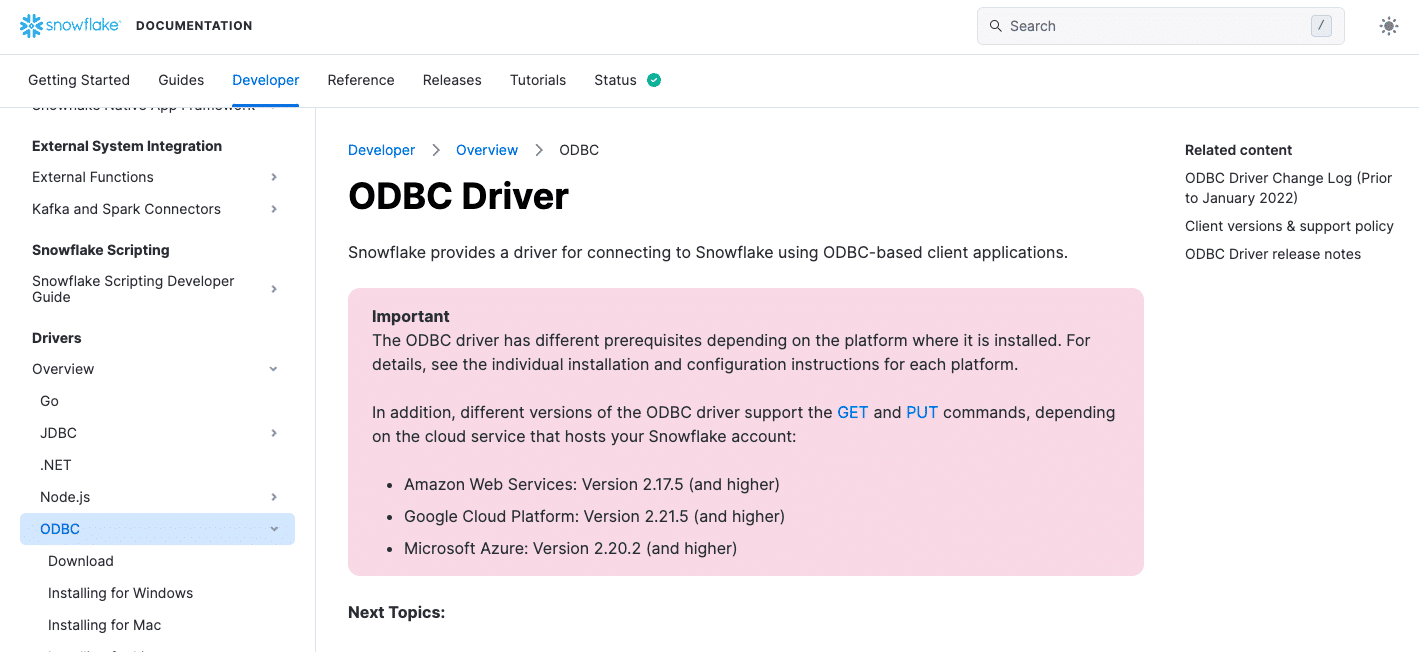Click the ODBC breadcrumb text
This screenshot has width=1419, height=652.
pyautogui.click(x=579, y=150)
